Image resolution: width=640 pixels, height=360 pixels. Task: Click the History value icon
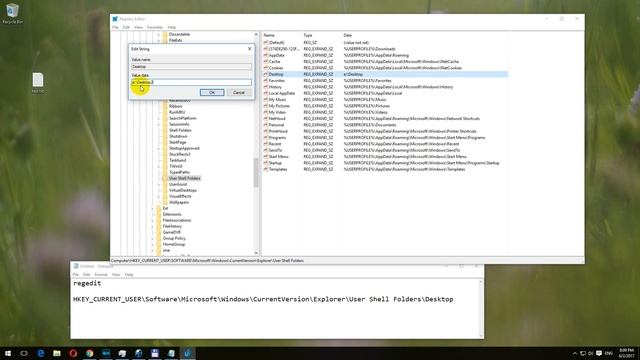click(x=266, y=87)
